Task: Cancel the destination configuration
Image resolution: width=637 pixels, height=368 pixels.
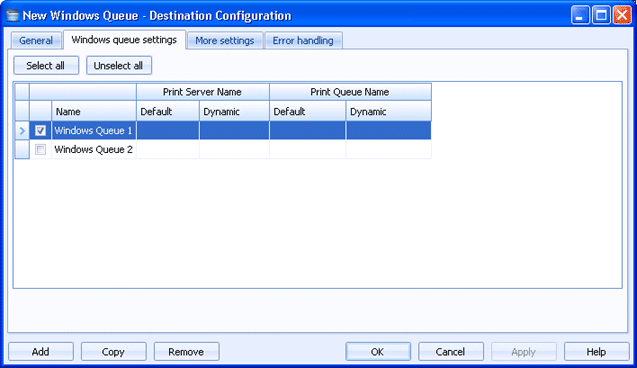Action: 451,351
